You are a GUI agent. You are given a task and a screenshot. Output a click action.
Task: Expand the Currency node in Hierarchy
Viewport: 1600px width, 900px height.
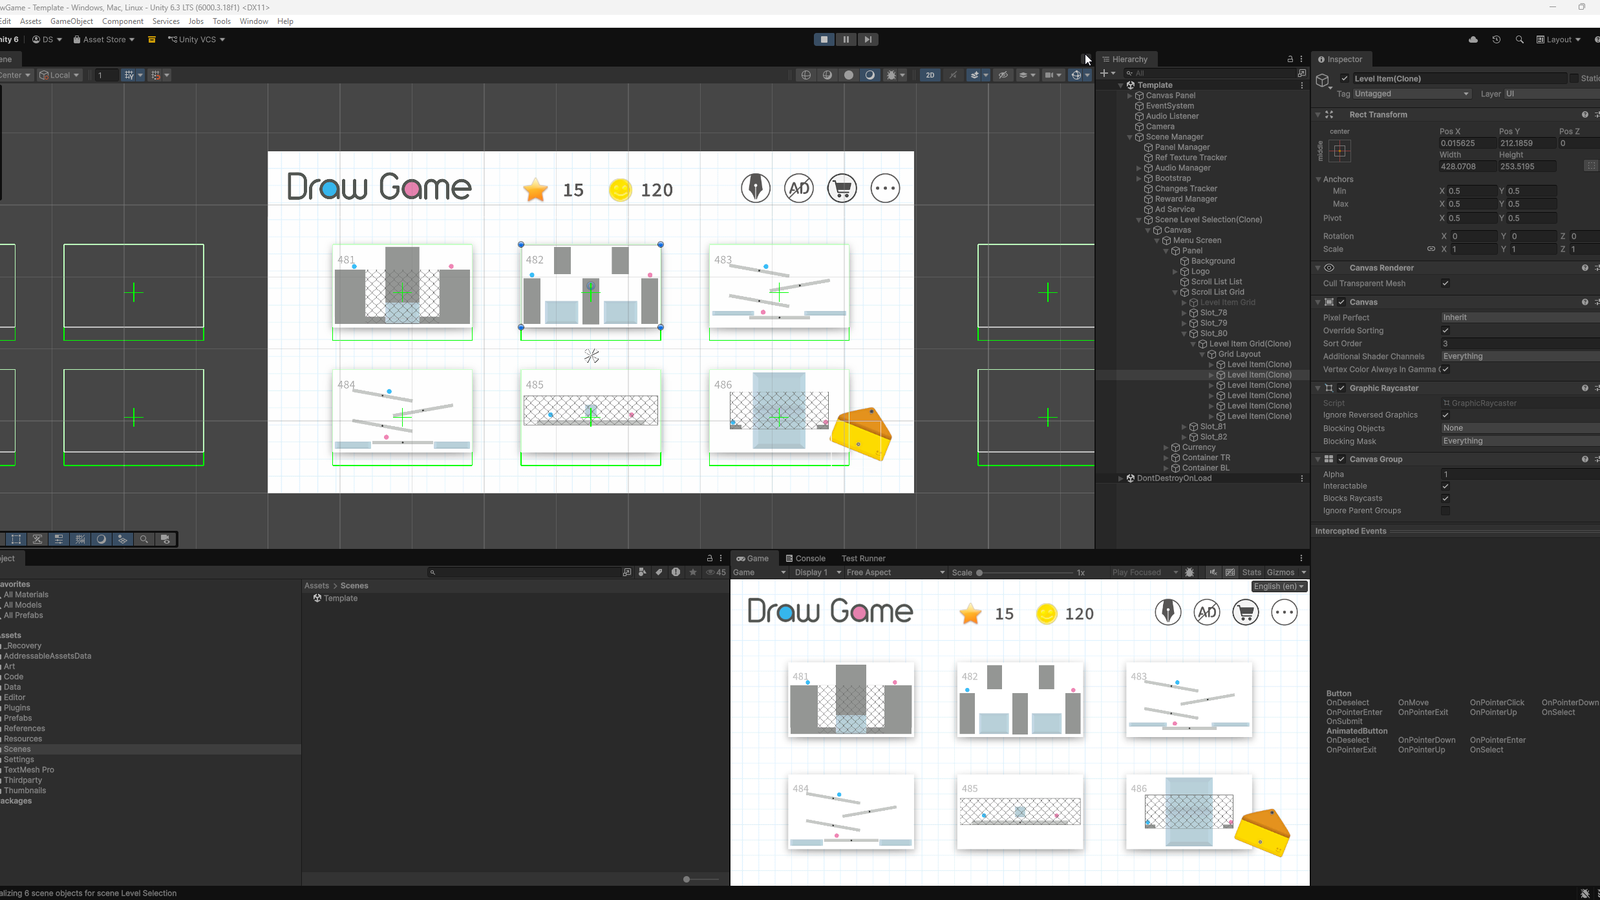(1166, 447)
